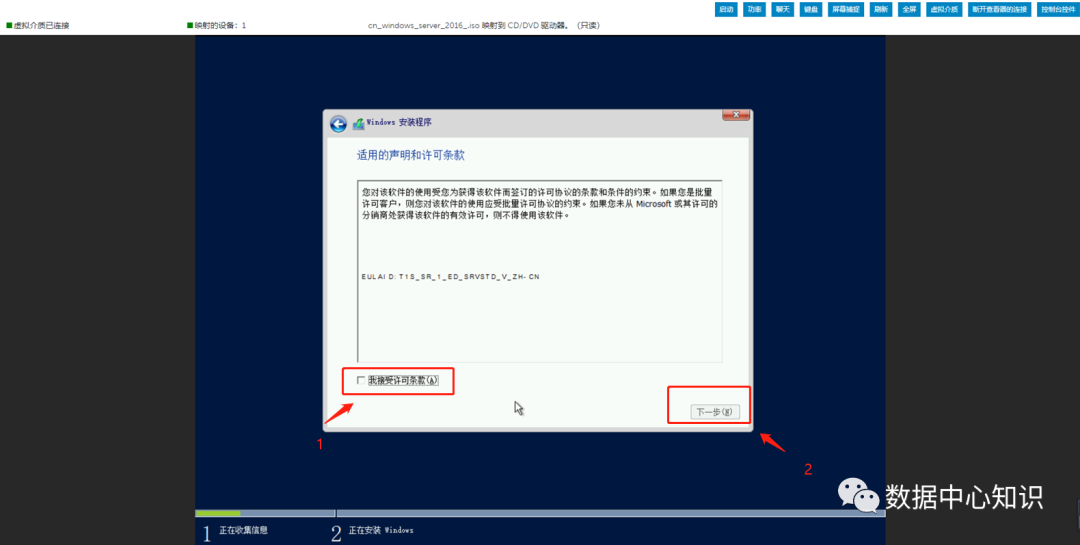Viewport: 1080px width, 545px height.
Task: Open the 聊天 (Chat) button
Action: [782, 10]
